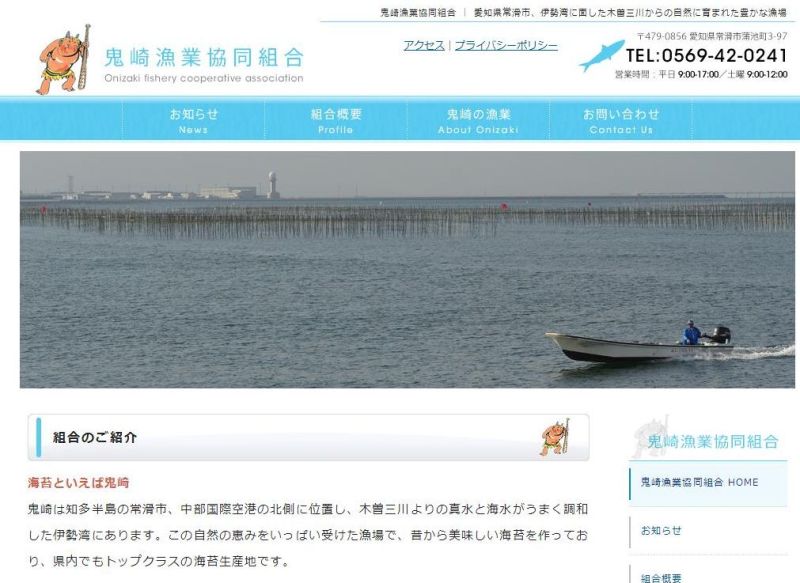Click the 鬼崎漁業協同組合 site title text
Viewport: 800px width, 583px height.
click(204, 58)
